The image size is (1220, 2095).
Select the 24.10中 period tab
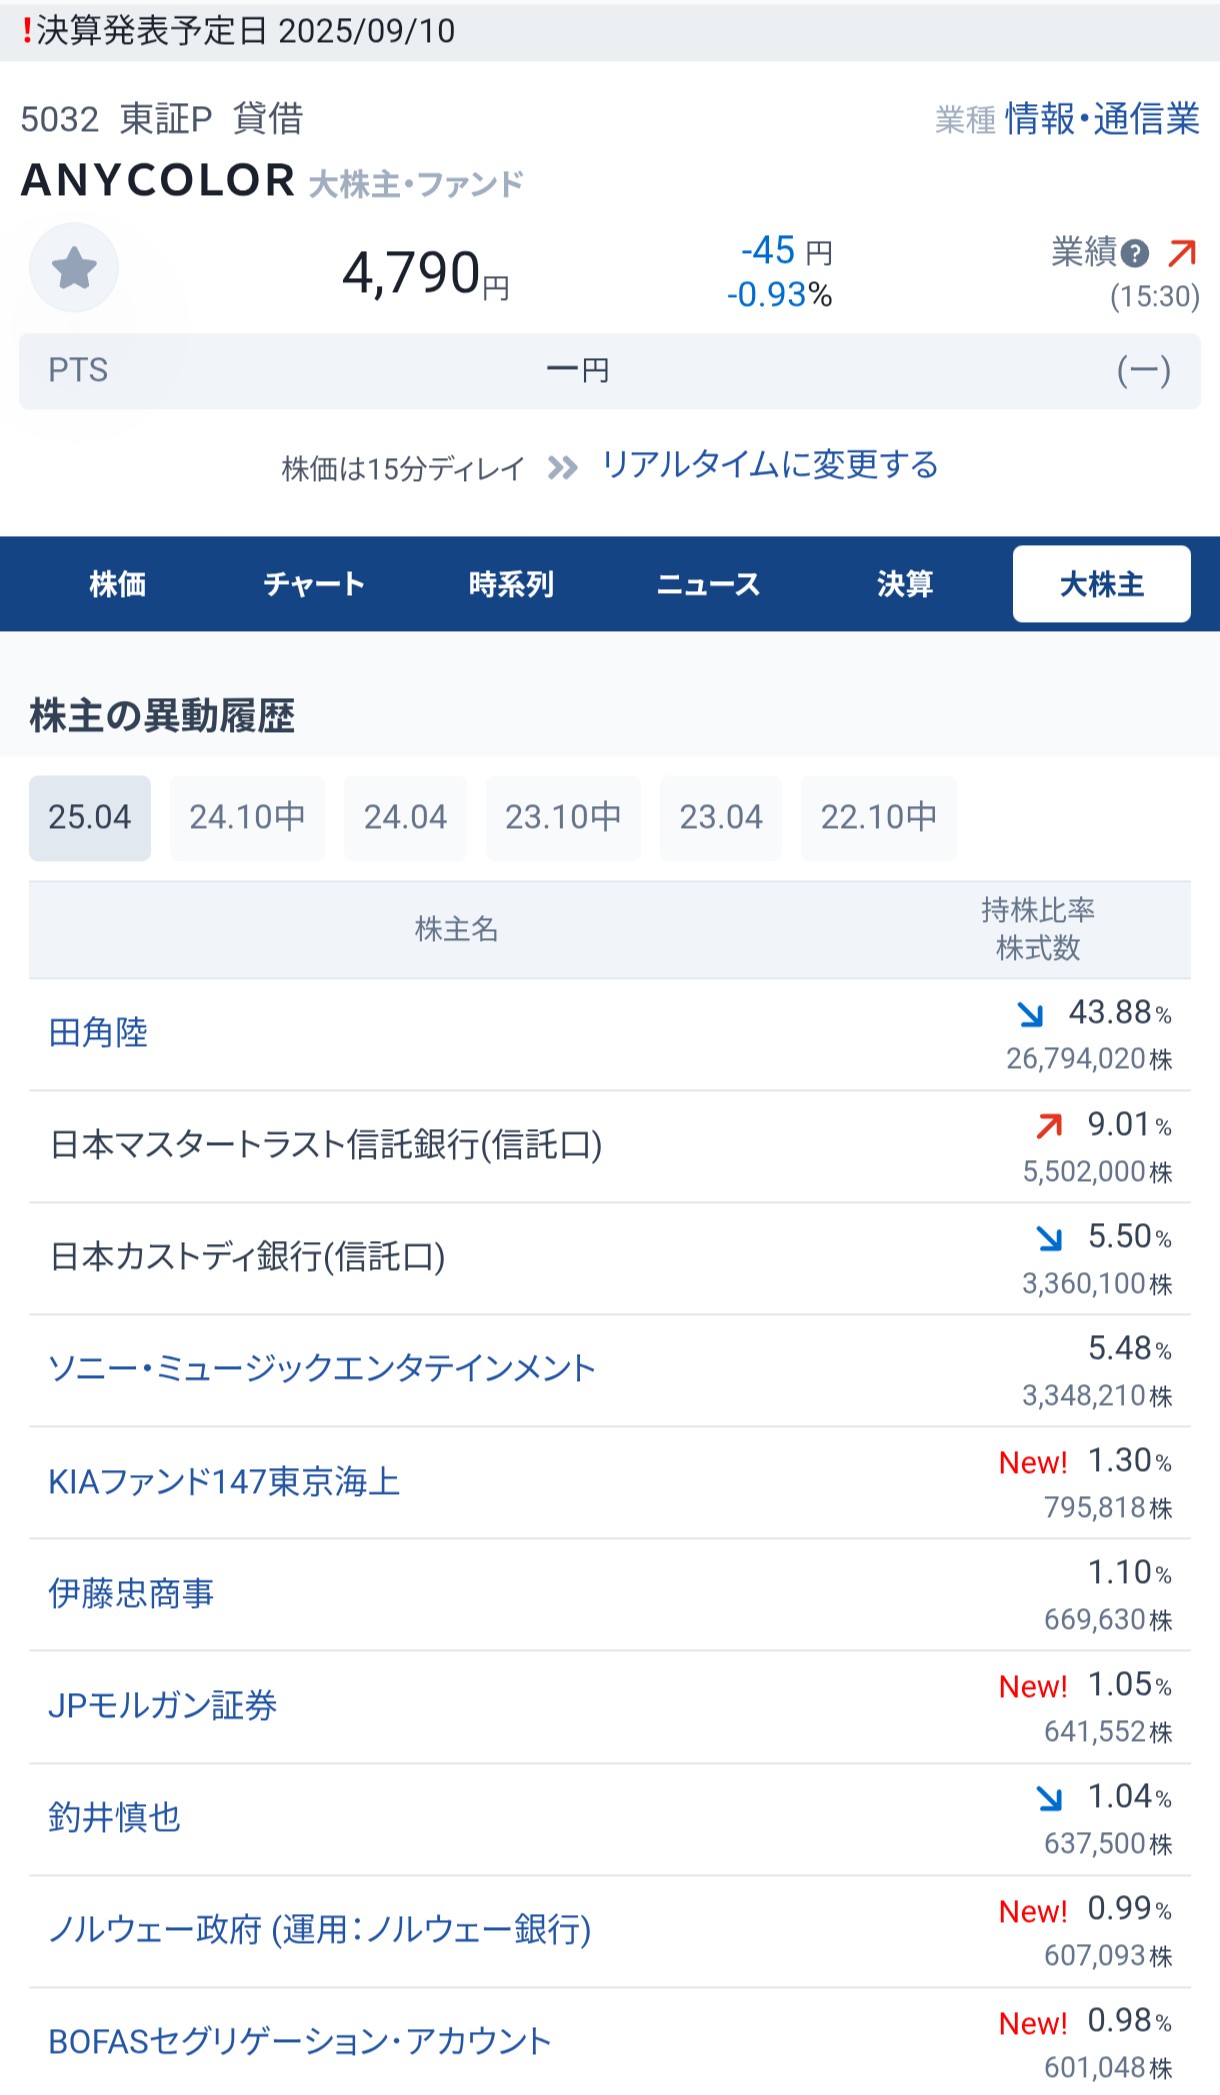[x=247, y=818]
